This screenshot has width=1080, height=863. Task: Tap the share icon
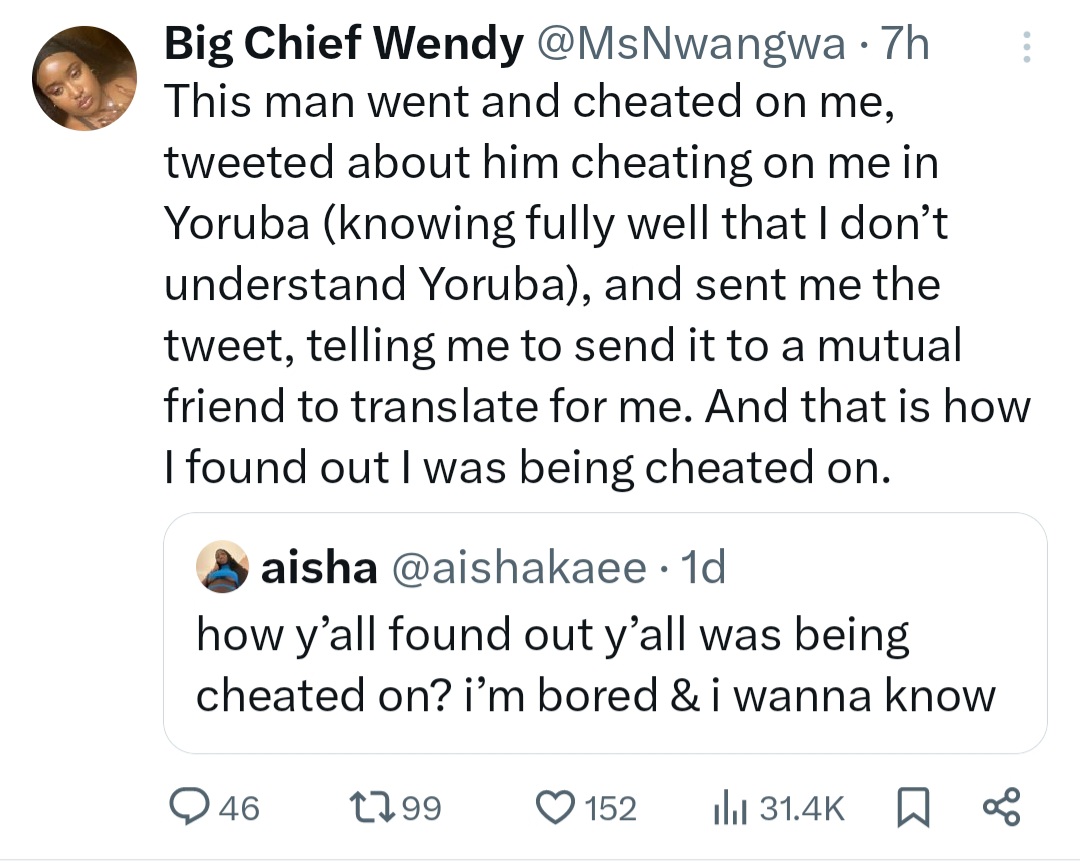[1001, 807]
